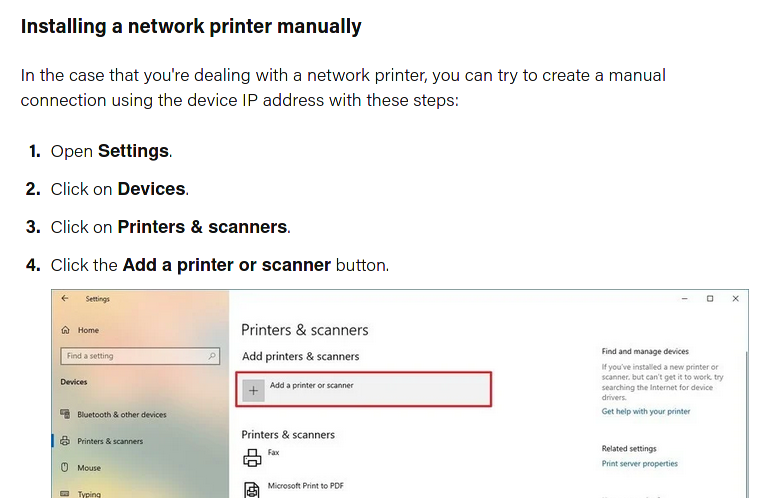This screenshot has height=498, width=780.
Task: Click the search magnifier icon in Find a setting
Action: point(212,356)
